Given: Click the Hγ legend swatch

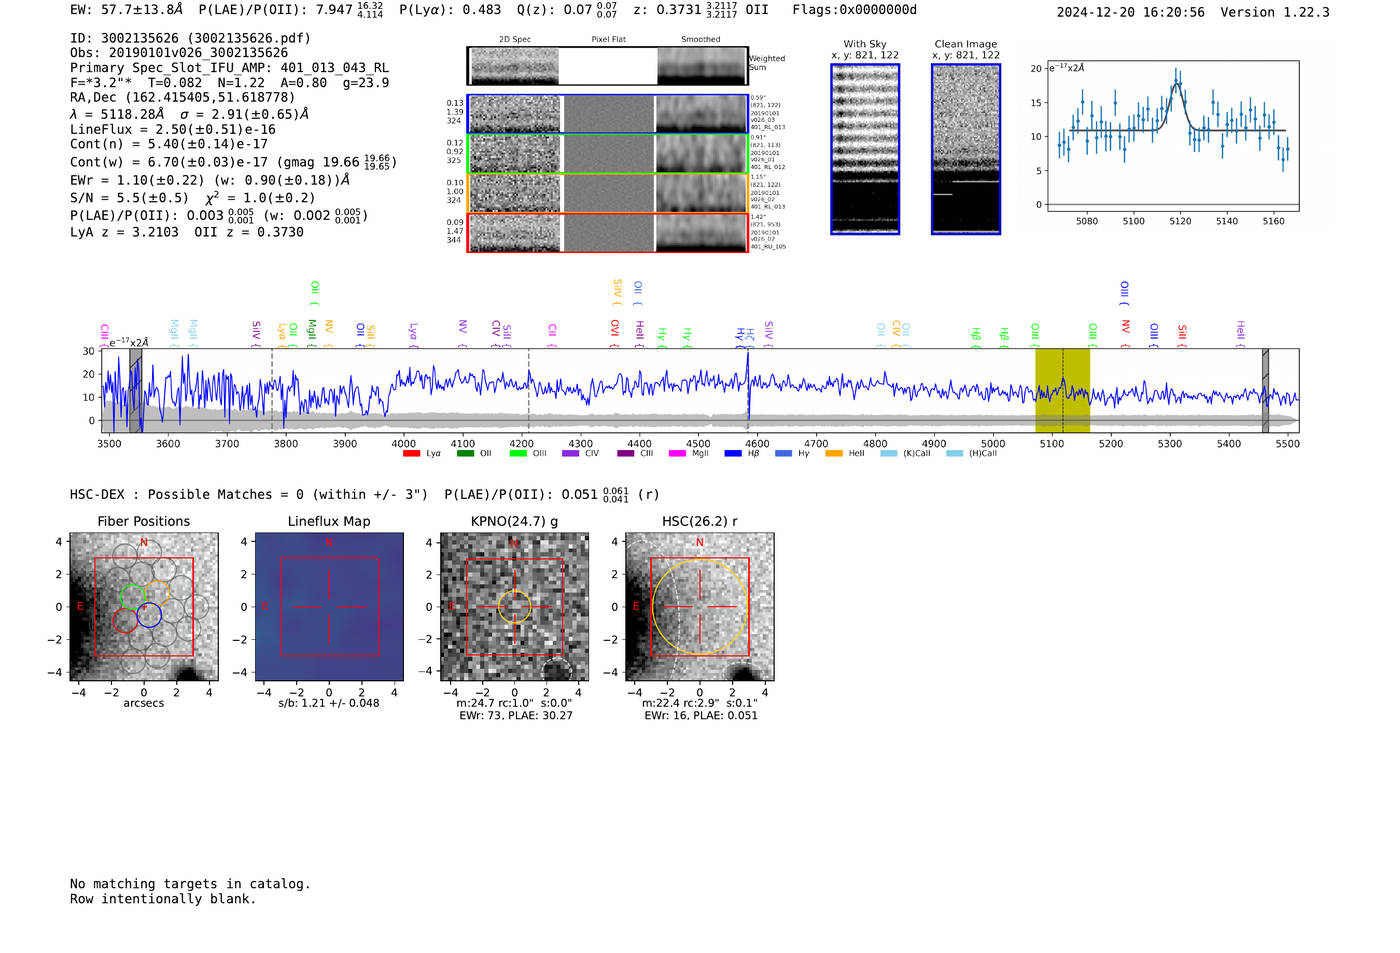Looking at the screenshot, I should point(783,454).
